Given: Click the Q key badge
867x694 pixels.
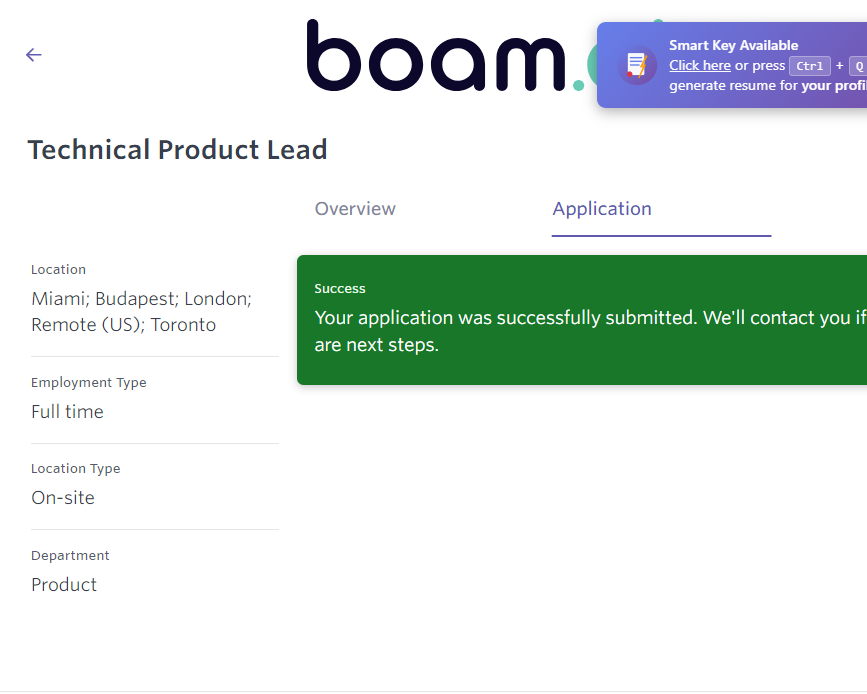Looking at the screenshot, I should (858, 66).
